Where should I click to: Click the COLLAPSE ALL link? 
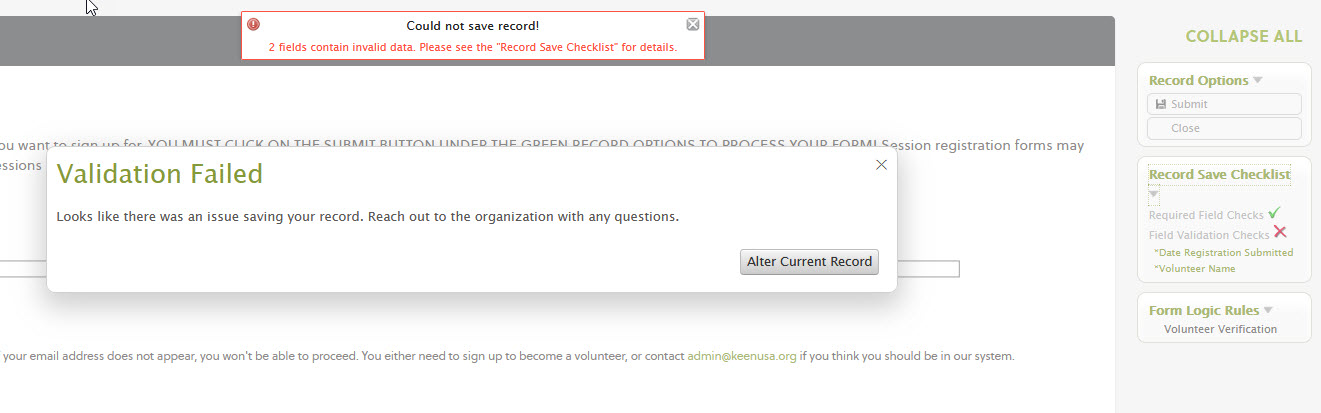(1243, 37)
